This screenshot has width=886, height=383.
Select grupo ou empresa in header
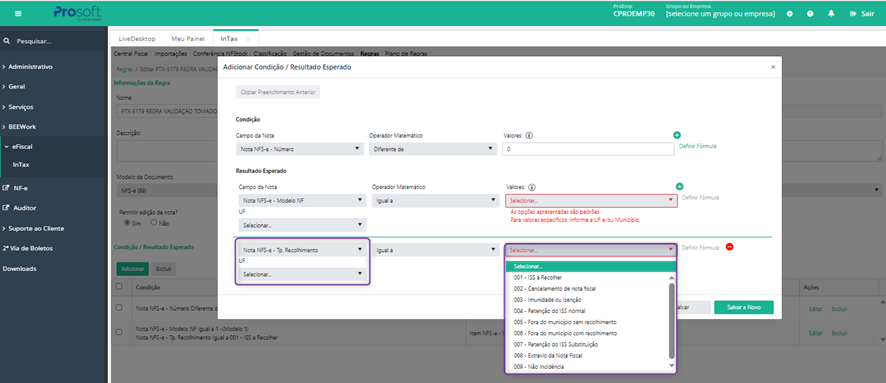pyautogui.click(x=720, y=14)
